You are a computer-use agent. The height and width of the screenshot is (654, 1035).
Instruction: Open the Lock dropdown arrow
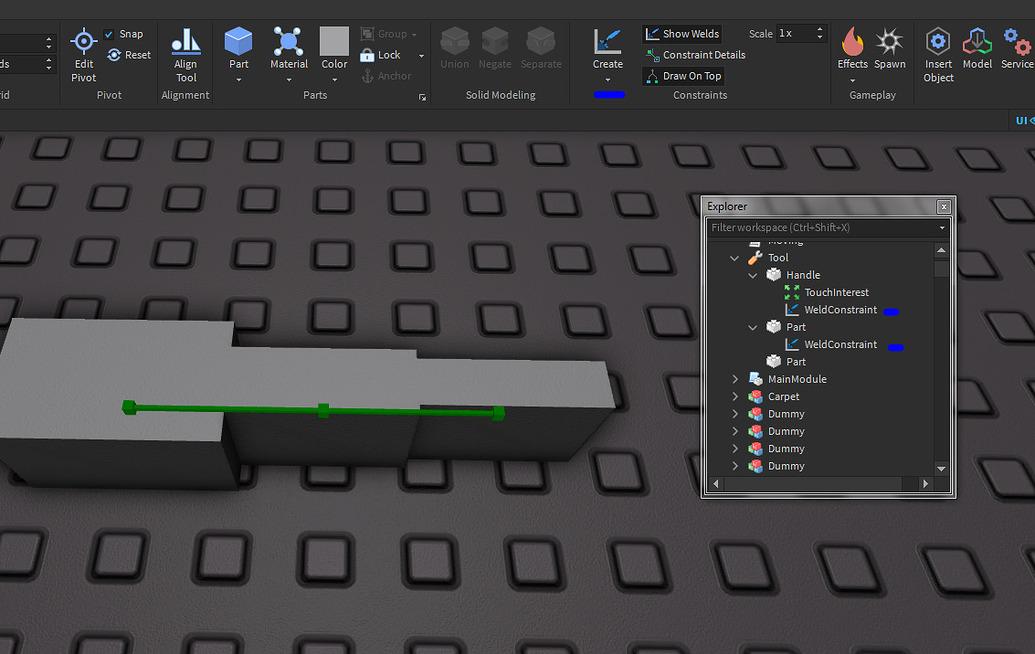(x=421, y=55)
